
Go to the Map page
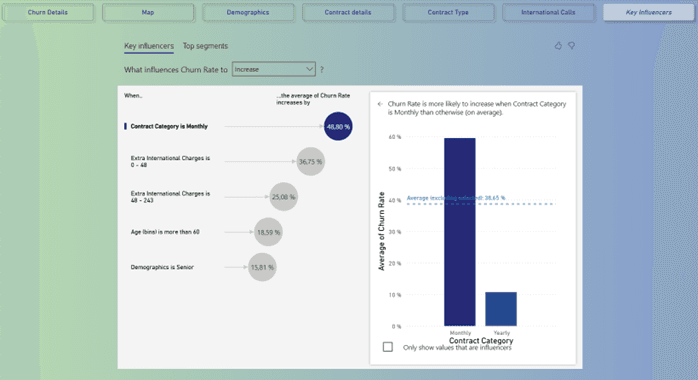tap(148, 12)
